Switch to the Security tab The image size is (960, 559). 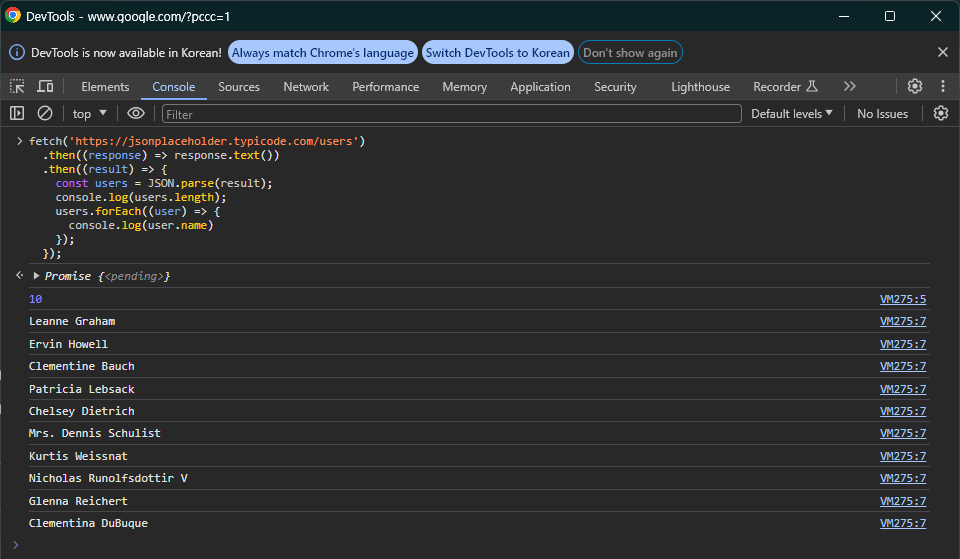[615, 87]
